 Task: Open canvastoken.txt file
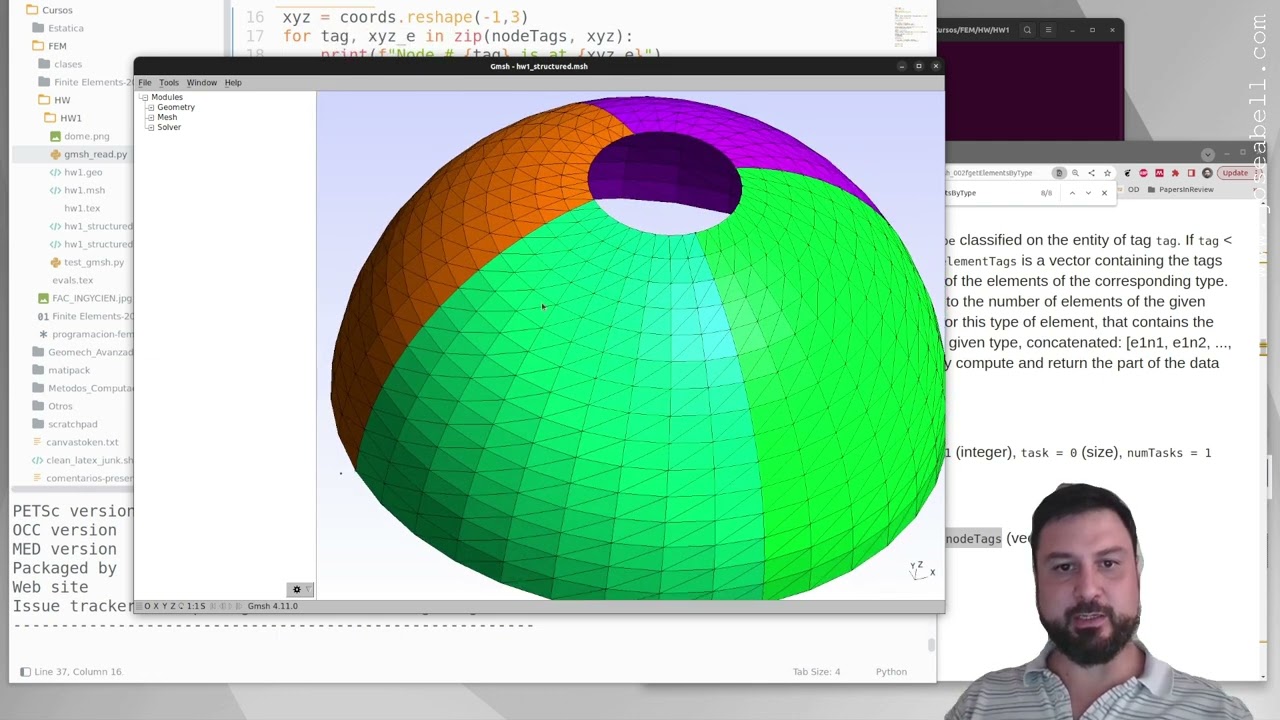tap(82, 442)
